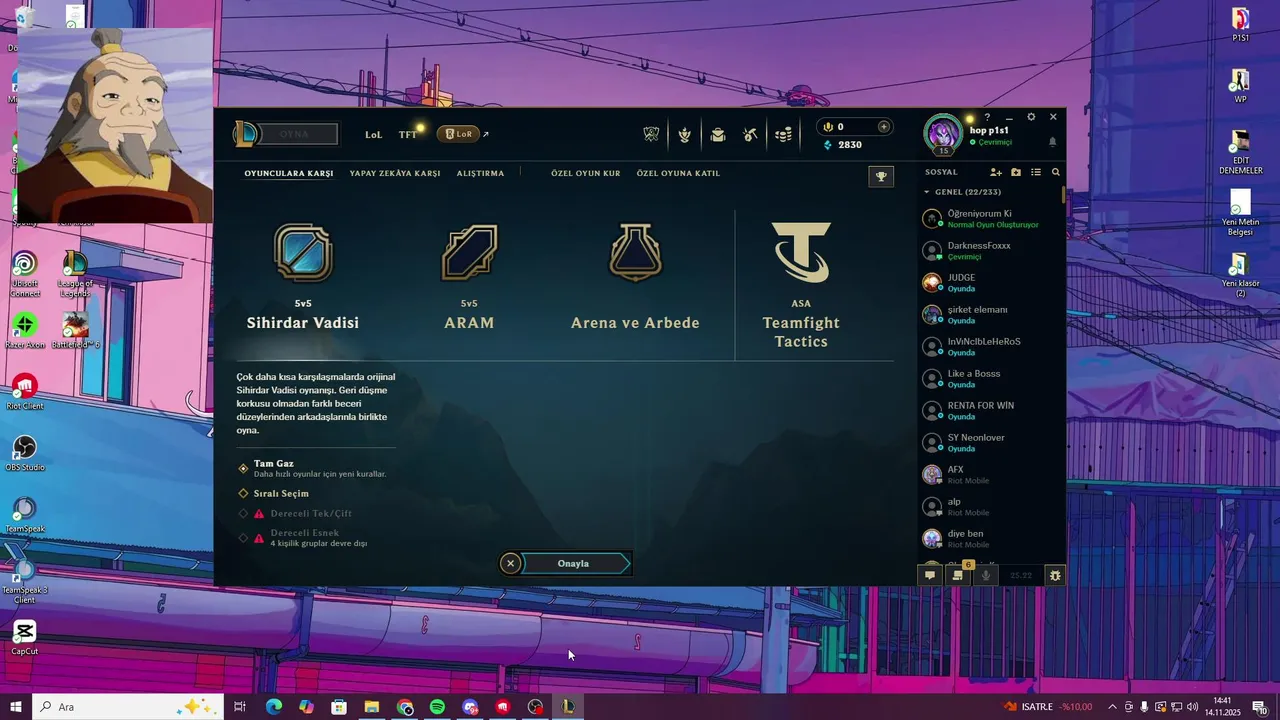This screenshot has height=720, width=1280.
Task: Open the Clash tournament icon in top bar
Action: tap(651, 135)
